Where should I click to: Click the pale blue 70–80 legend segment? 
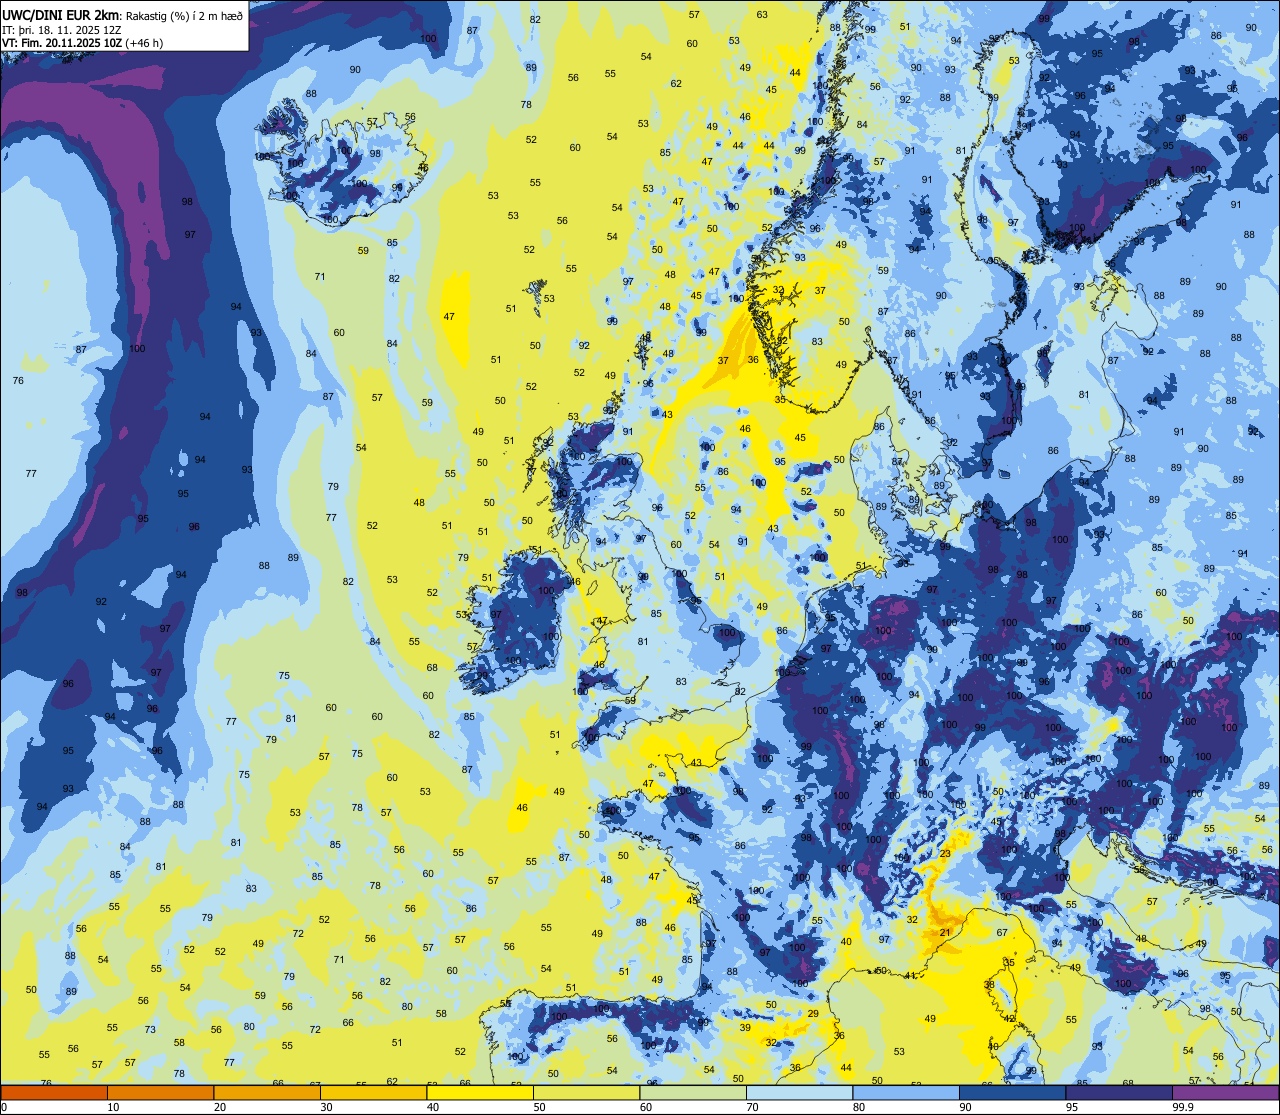[799, 1092]
